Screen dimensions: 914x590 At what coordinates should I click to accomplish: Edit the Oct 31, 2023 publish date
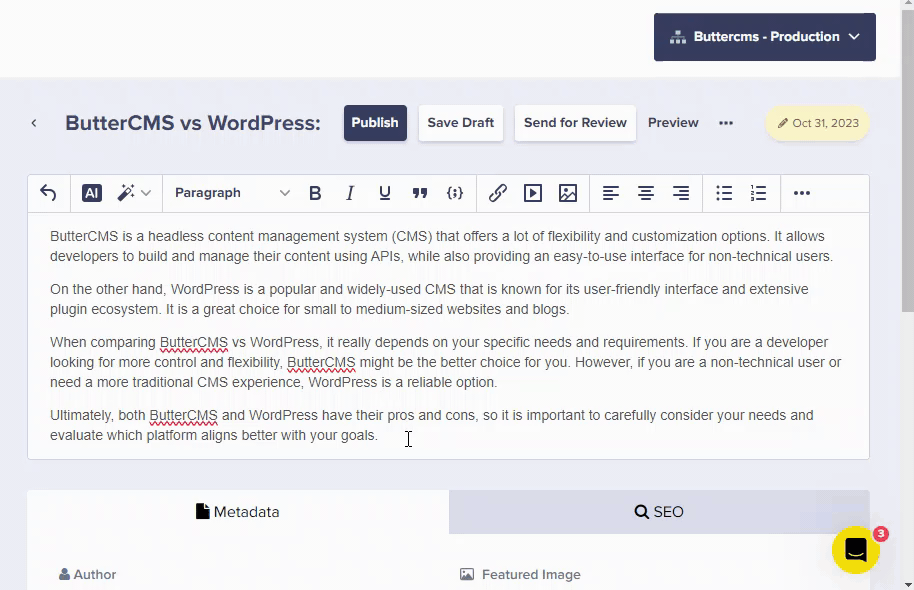[817, 123]
